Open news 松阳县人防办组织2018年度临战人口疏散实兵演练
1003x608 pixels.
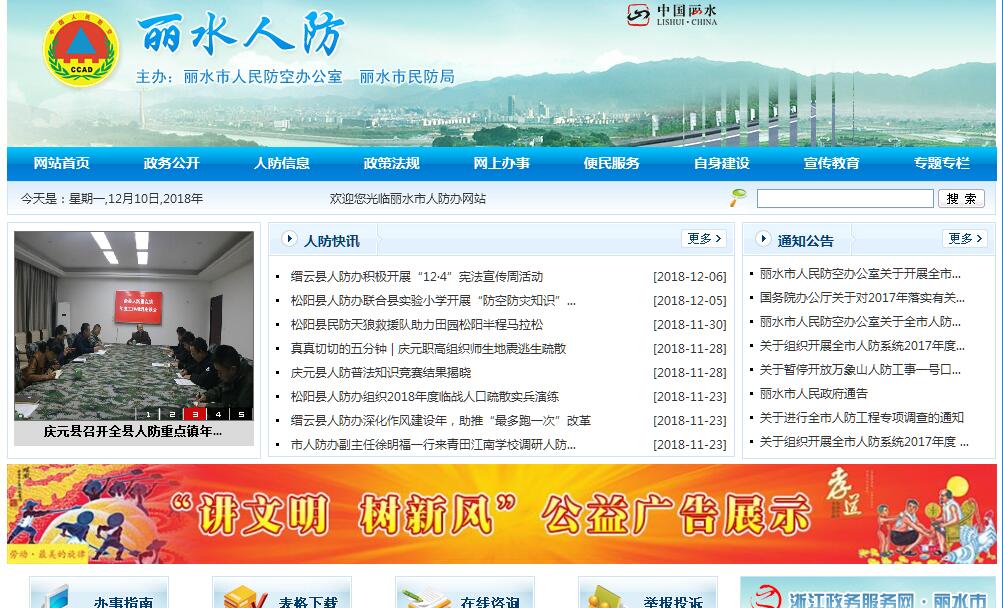click(425, 396)
